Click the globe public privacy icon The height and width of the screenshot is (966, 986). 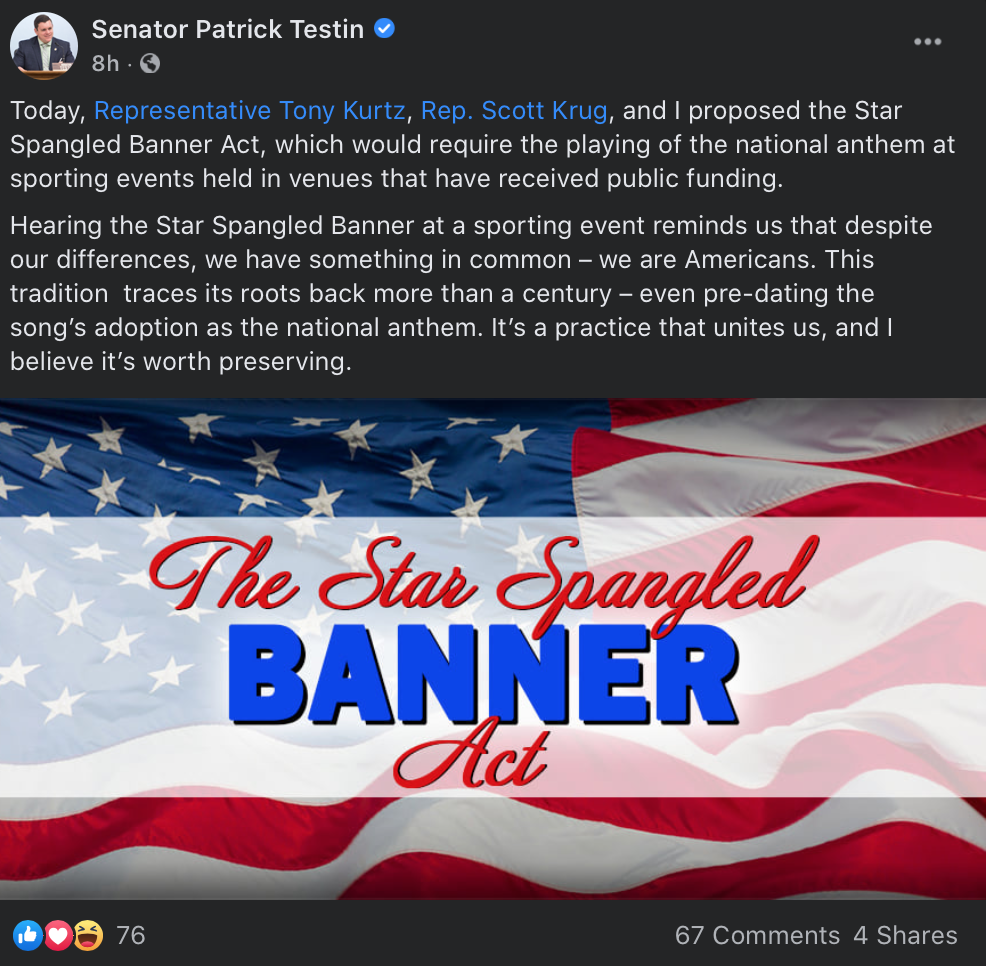[150, 64]
